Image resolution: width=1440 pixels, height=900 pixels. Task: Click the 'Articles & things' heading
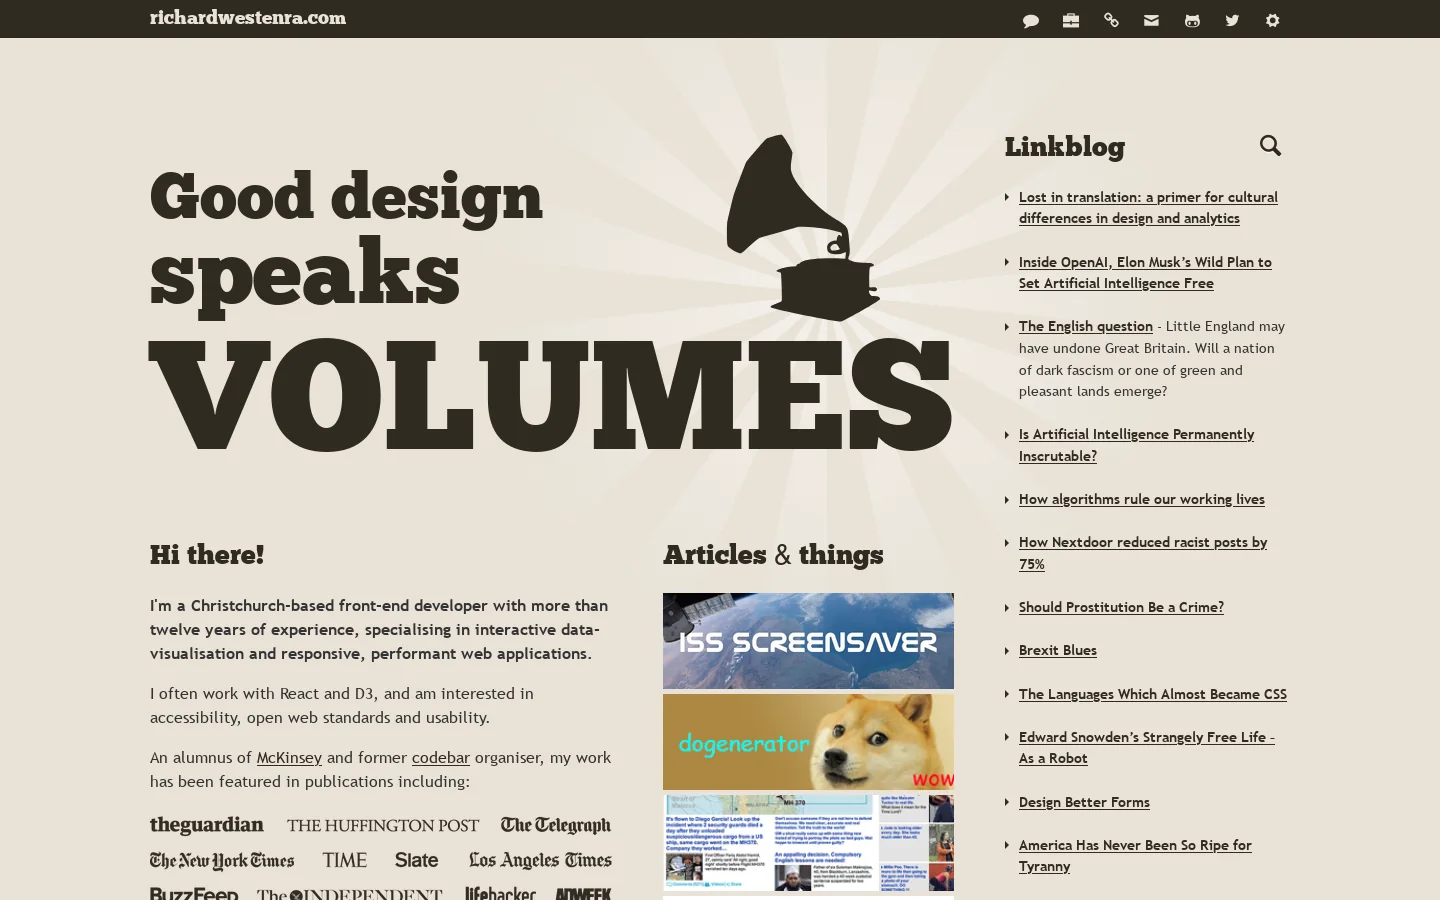point(773,554)
